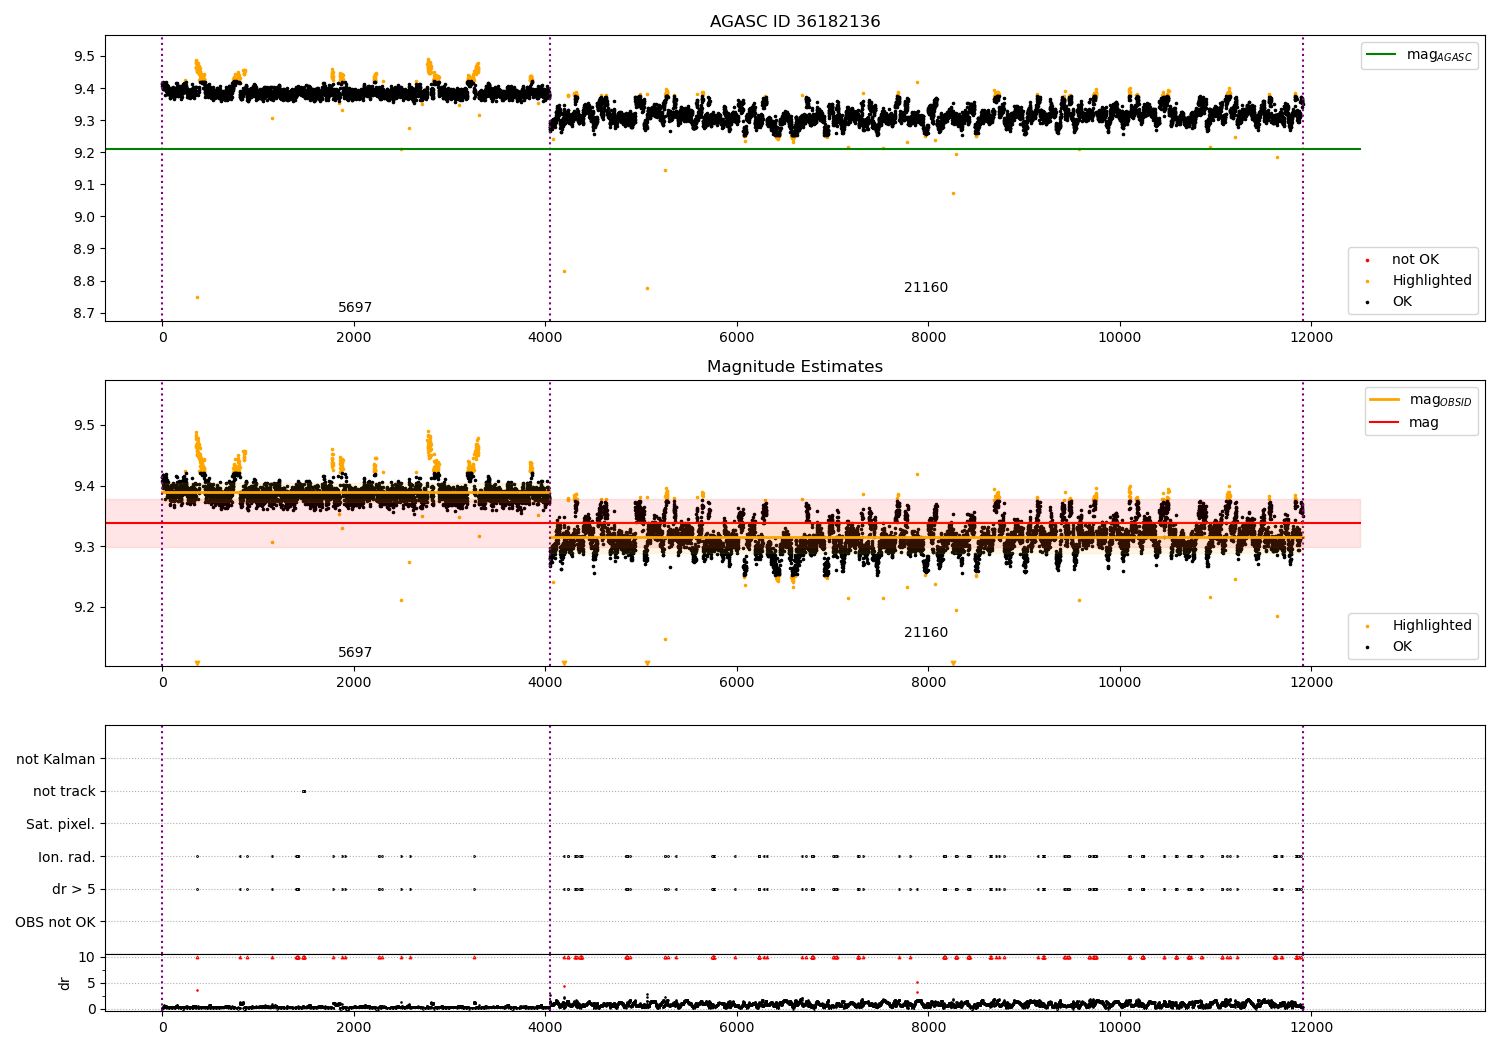Click the orange outlier point near 8.75 in top plot
The height and width of the screenshot is (1050, 1500).
197,297
